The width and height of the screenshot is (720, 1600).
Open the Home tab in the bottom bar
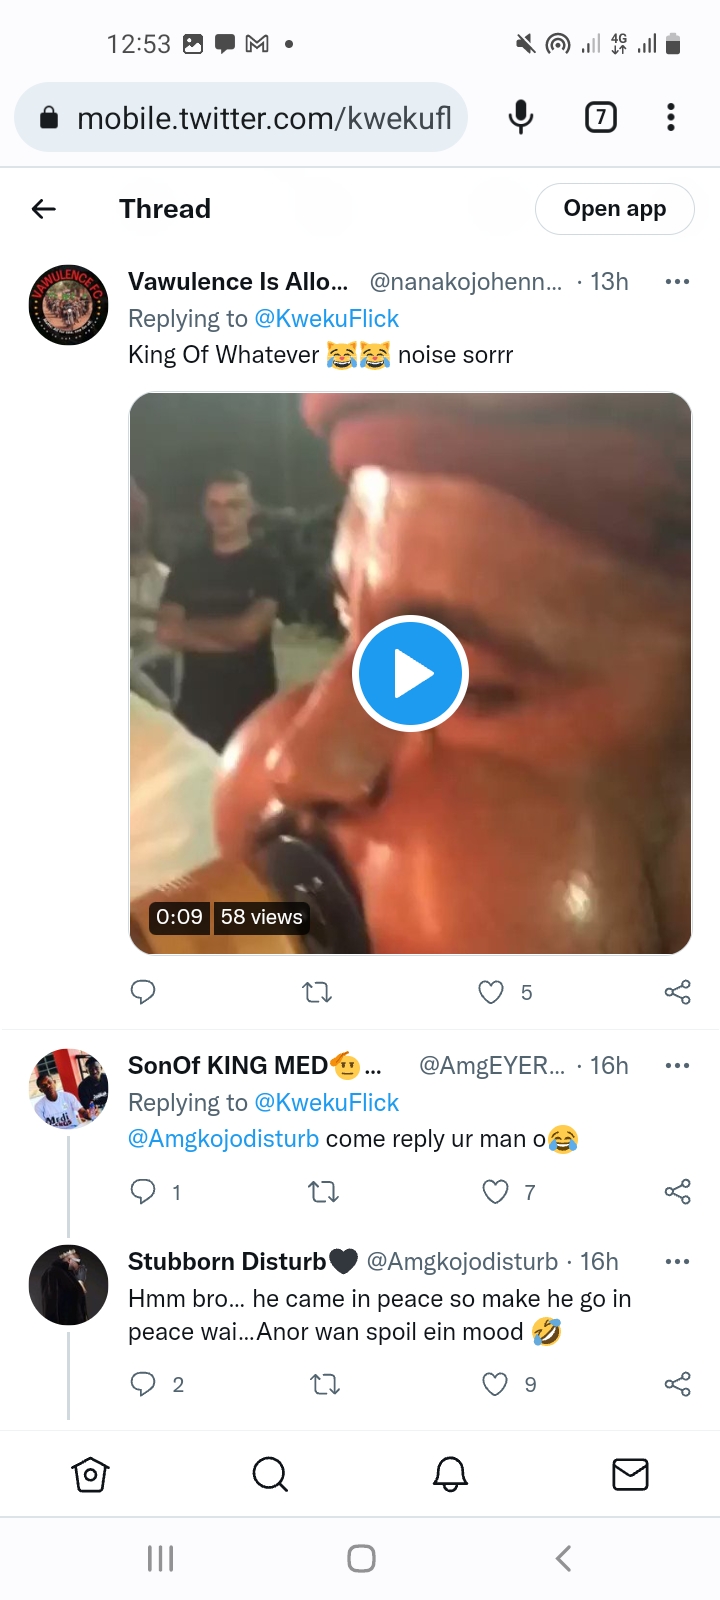90,1474
